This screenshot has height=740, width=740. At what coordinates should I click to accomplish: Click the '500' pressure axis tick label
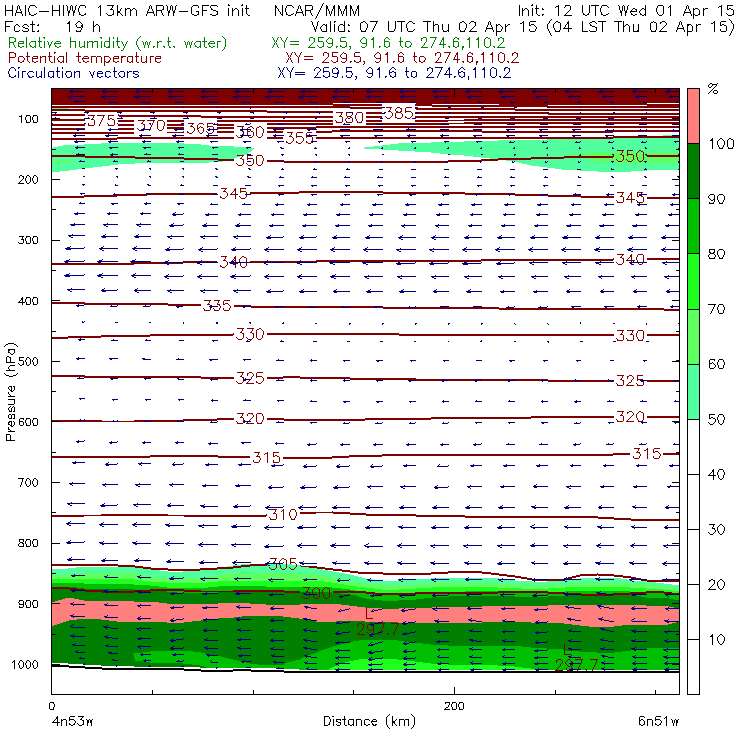28,362
